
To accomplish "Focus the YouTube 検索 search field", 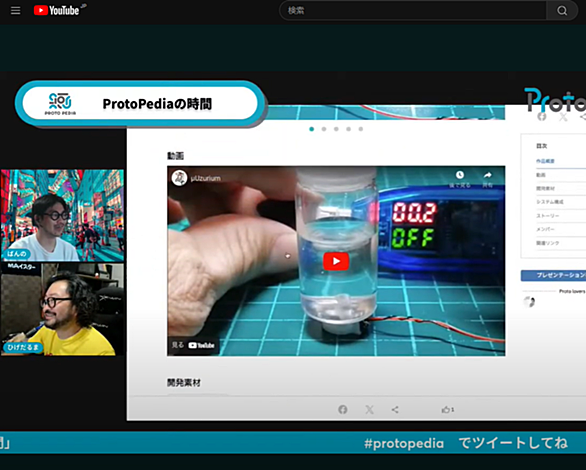I will point(413,10).
